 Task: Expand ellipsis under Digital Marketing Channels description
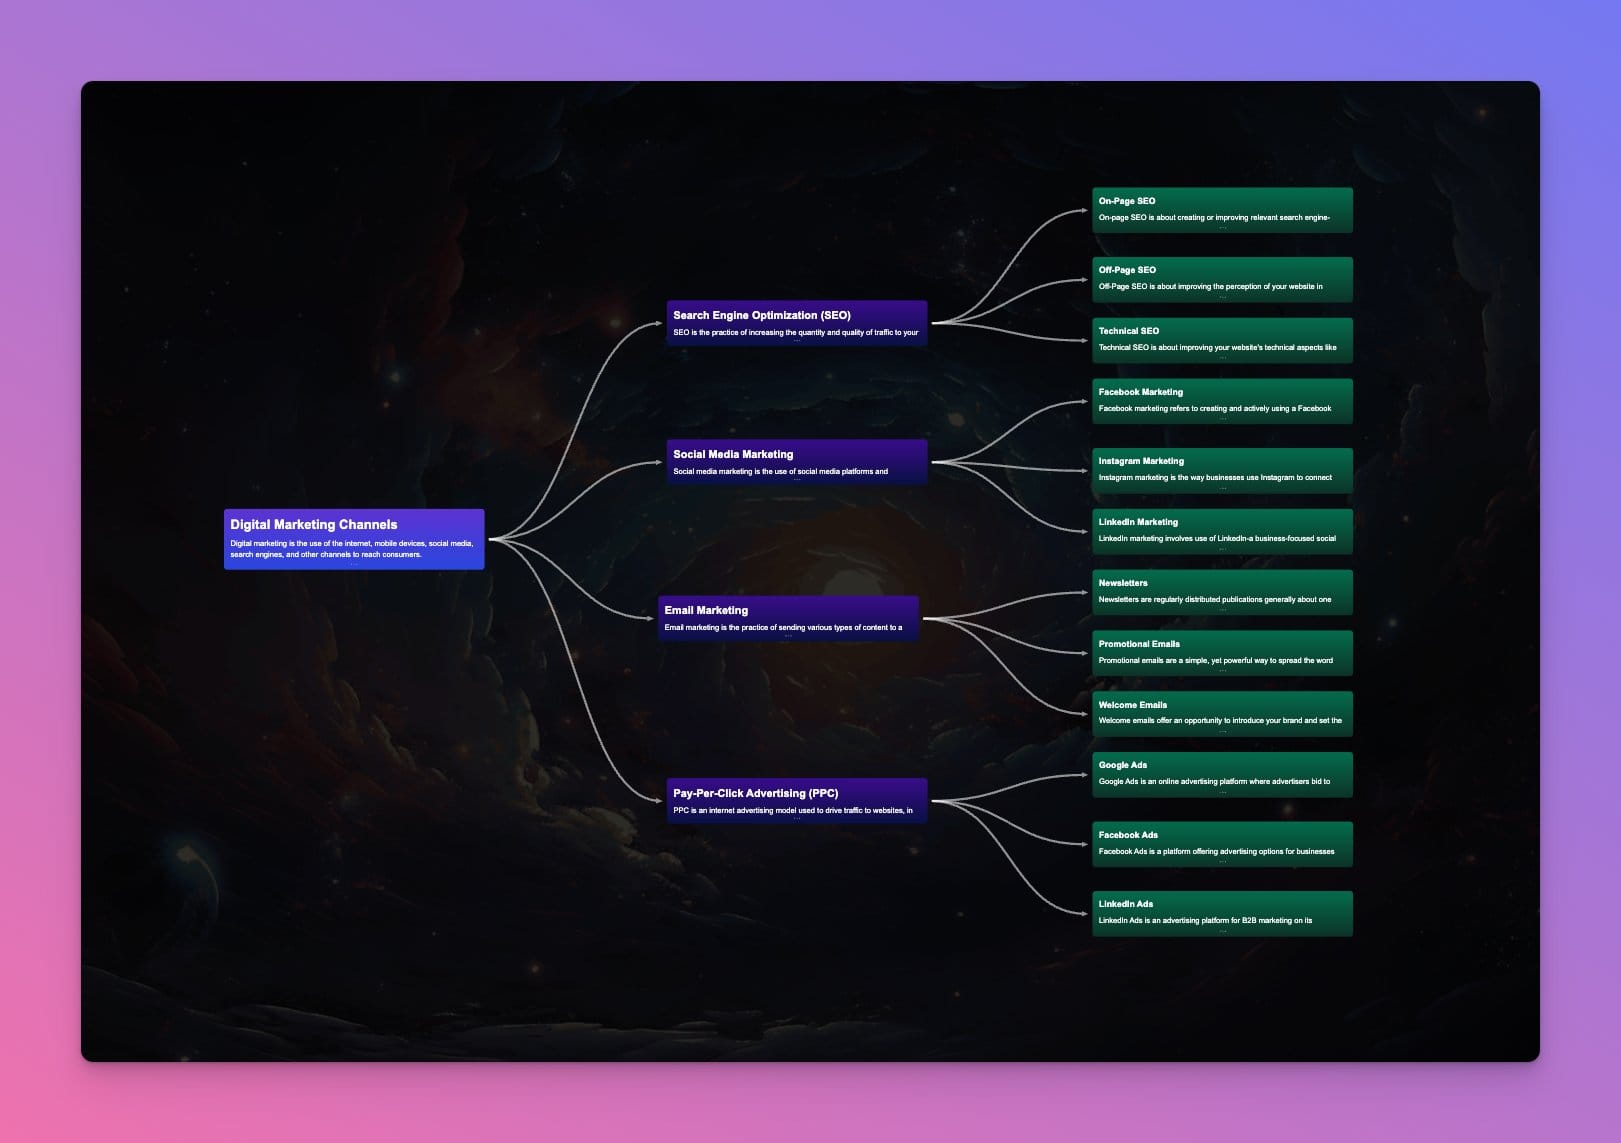tap(354, 564)
